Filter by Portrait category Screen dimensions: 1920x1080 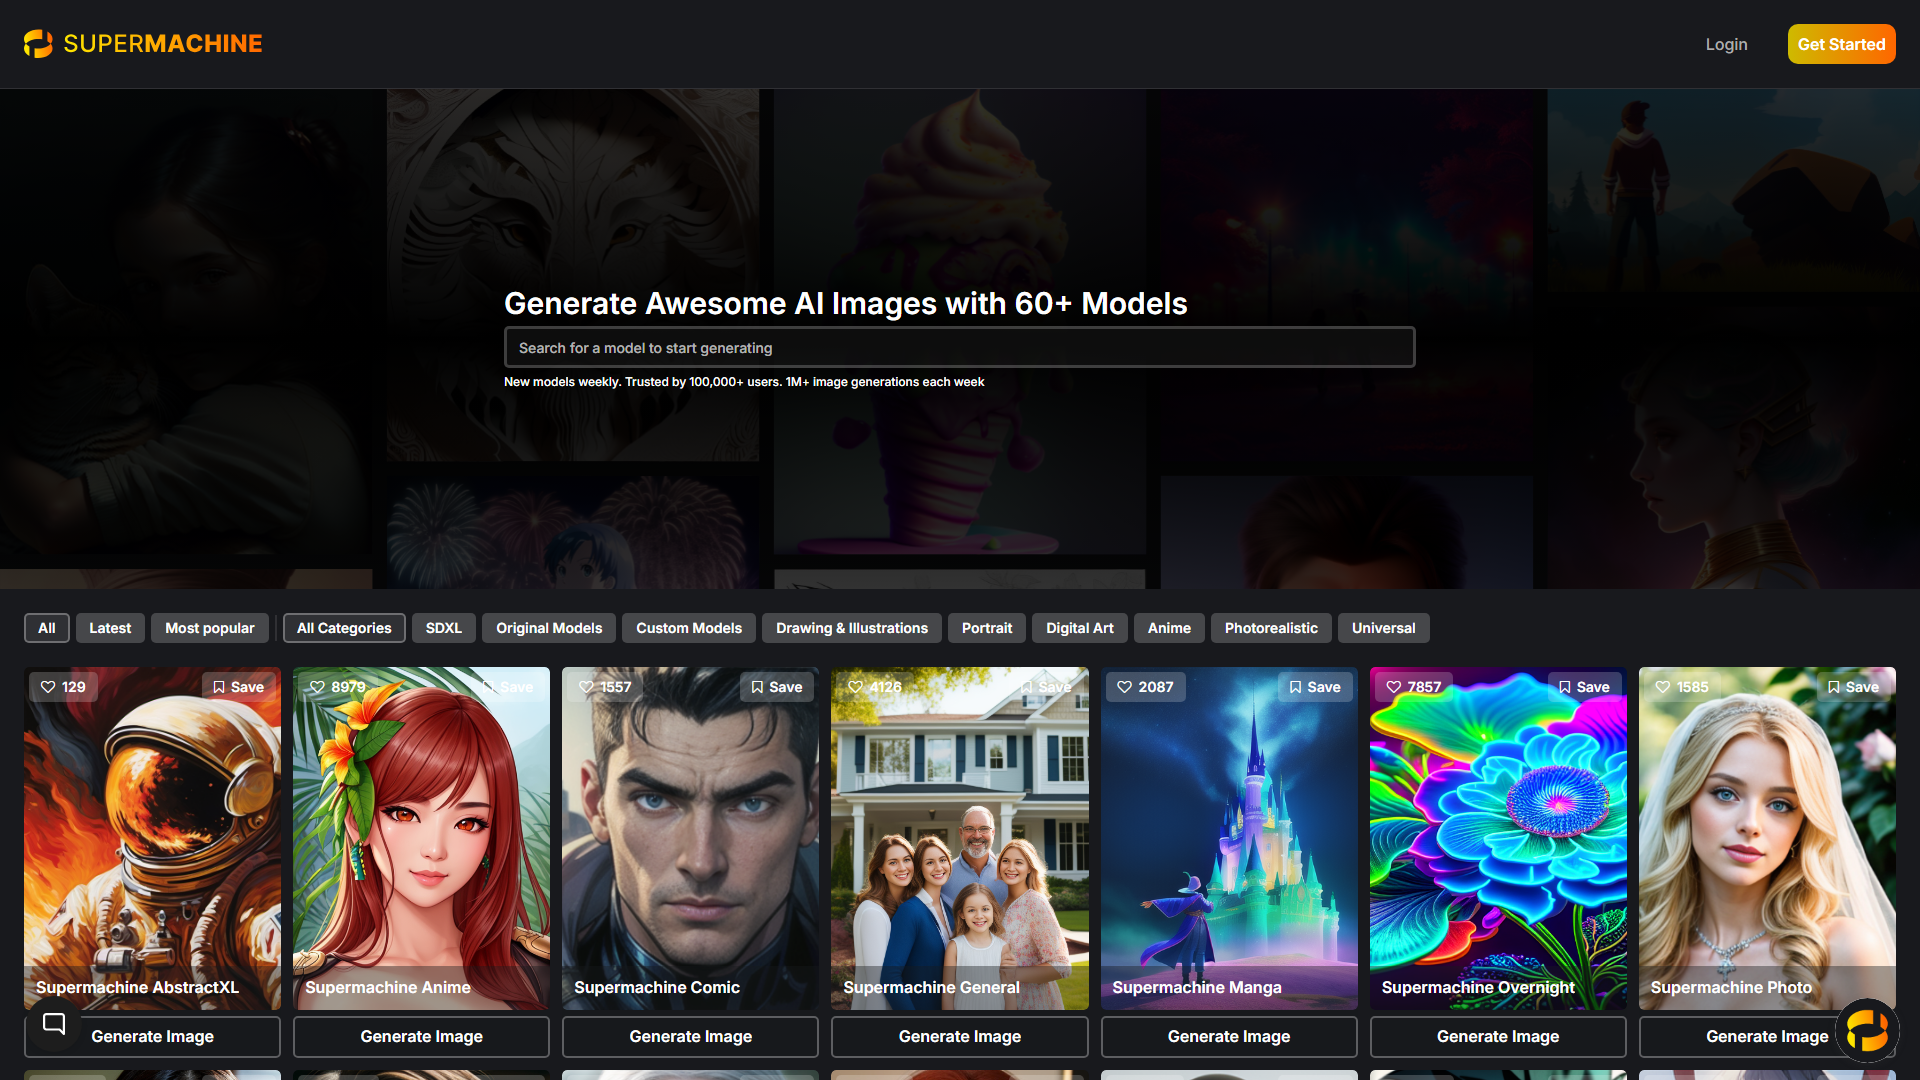pyautogui.click(x=987, y=628)
